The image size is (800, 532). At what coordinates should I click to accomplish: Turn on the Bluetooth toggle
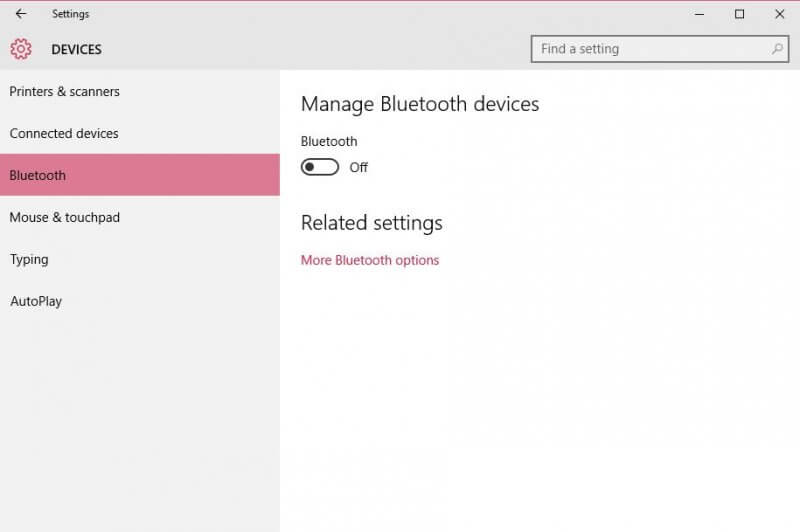319,167
